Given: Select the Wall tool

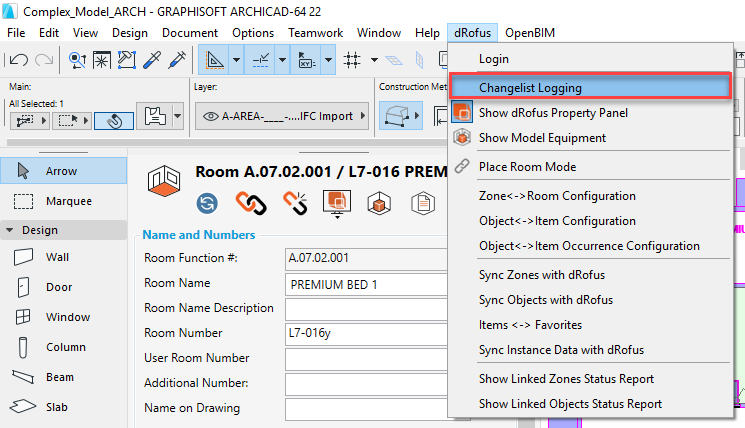Looking at the screenshot, I should tap(57, 257).
